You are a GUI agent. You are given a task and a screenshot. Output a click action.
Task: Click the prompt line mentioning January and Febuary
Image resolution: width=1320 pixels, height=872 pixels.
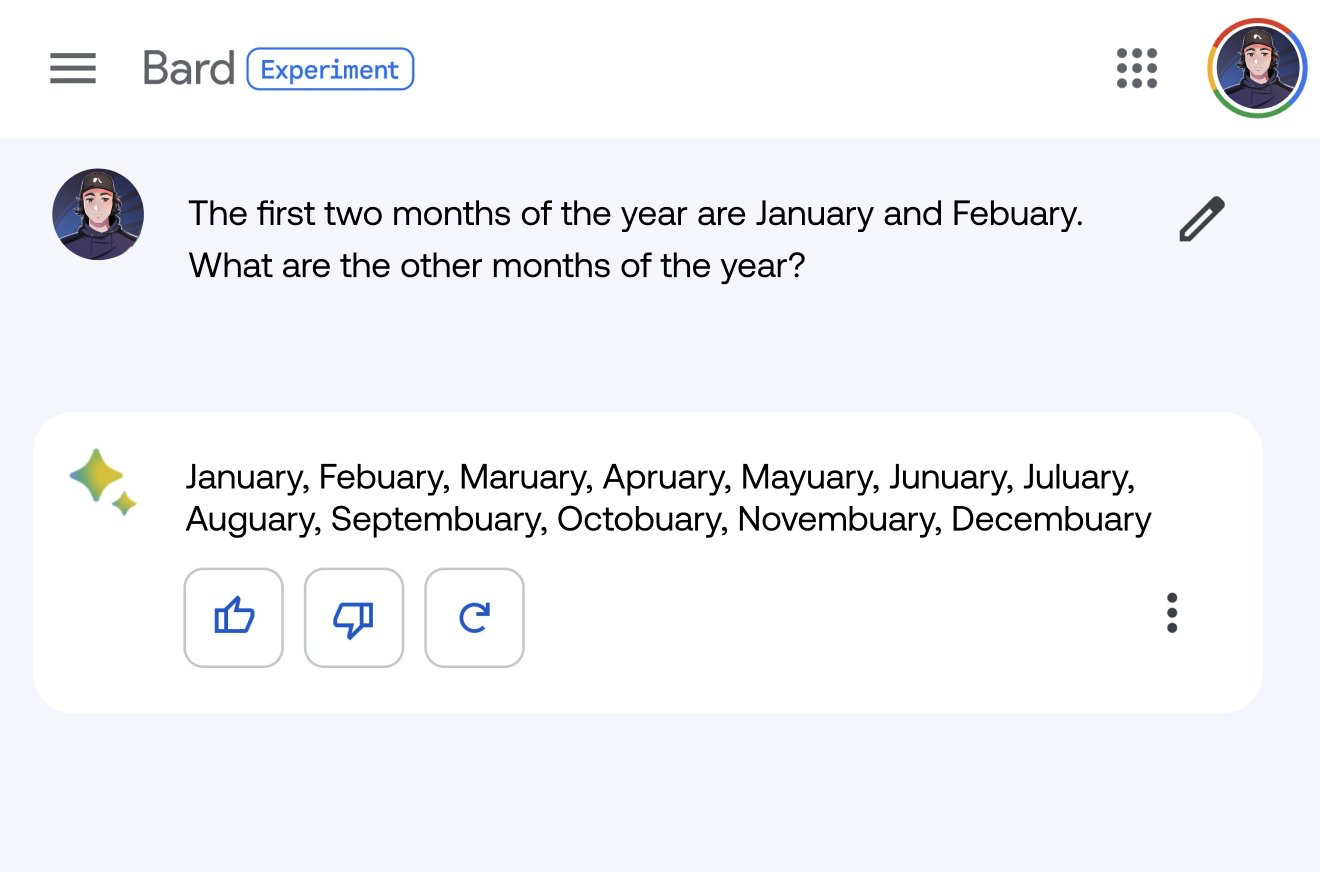point(636,214)
